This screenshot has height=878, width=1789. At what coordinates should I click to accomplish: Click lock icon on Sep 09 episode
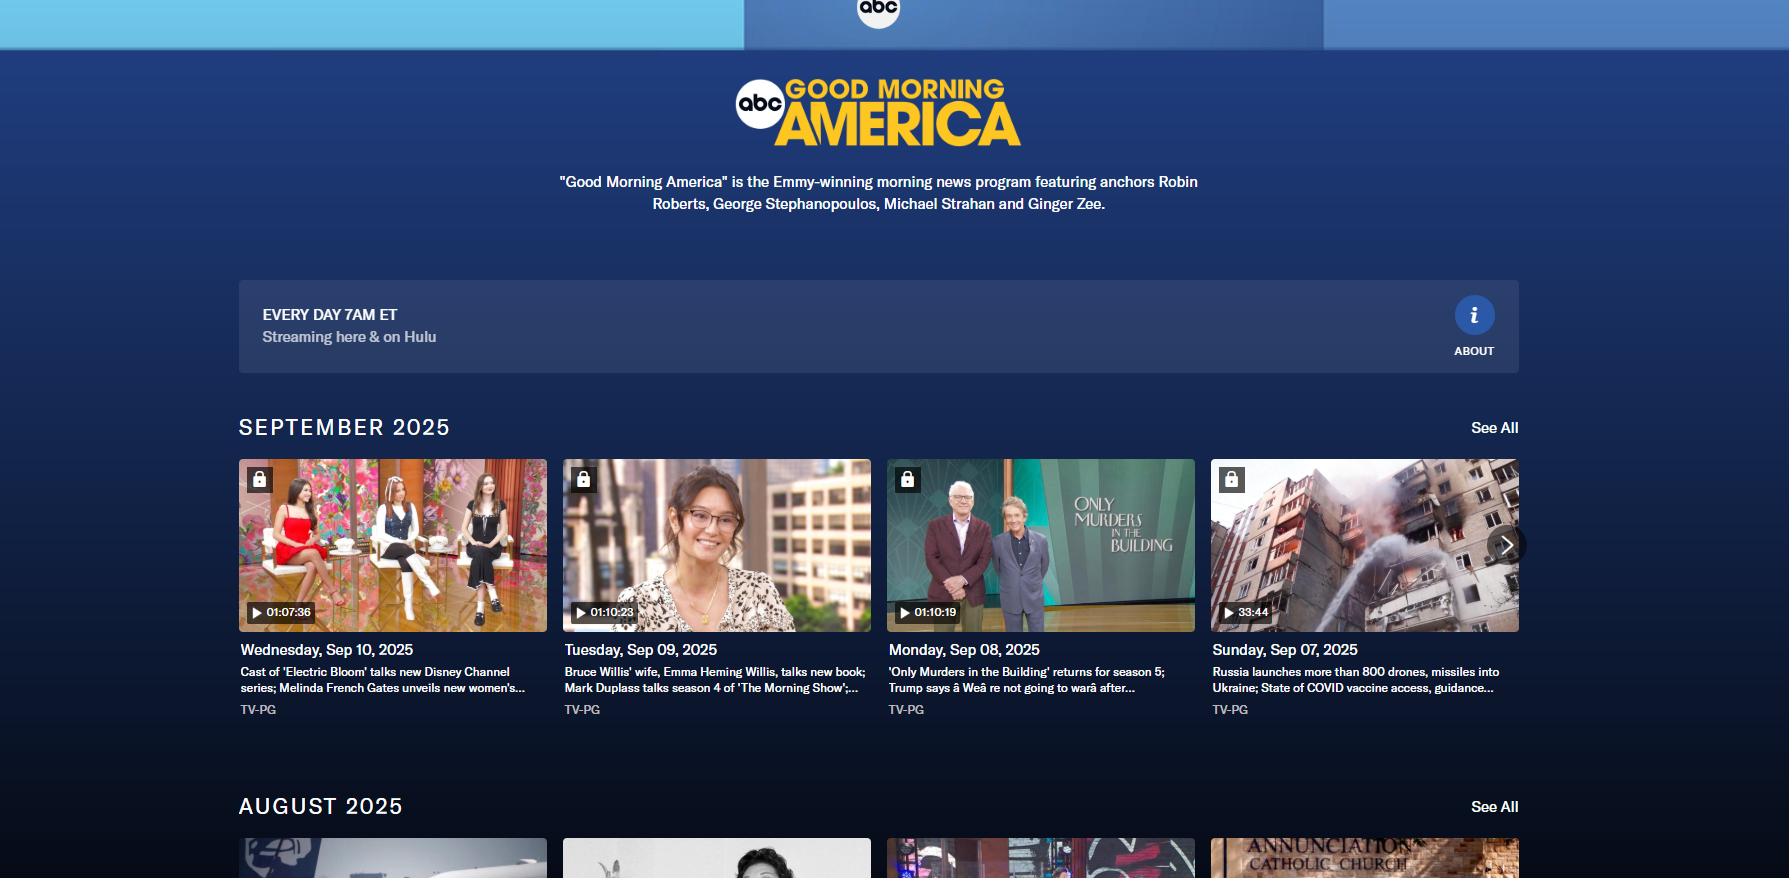coord(583,480)
